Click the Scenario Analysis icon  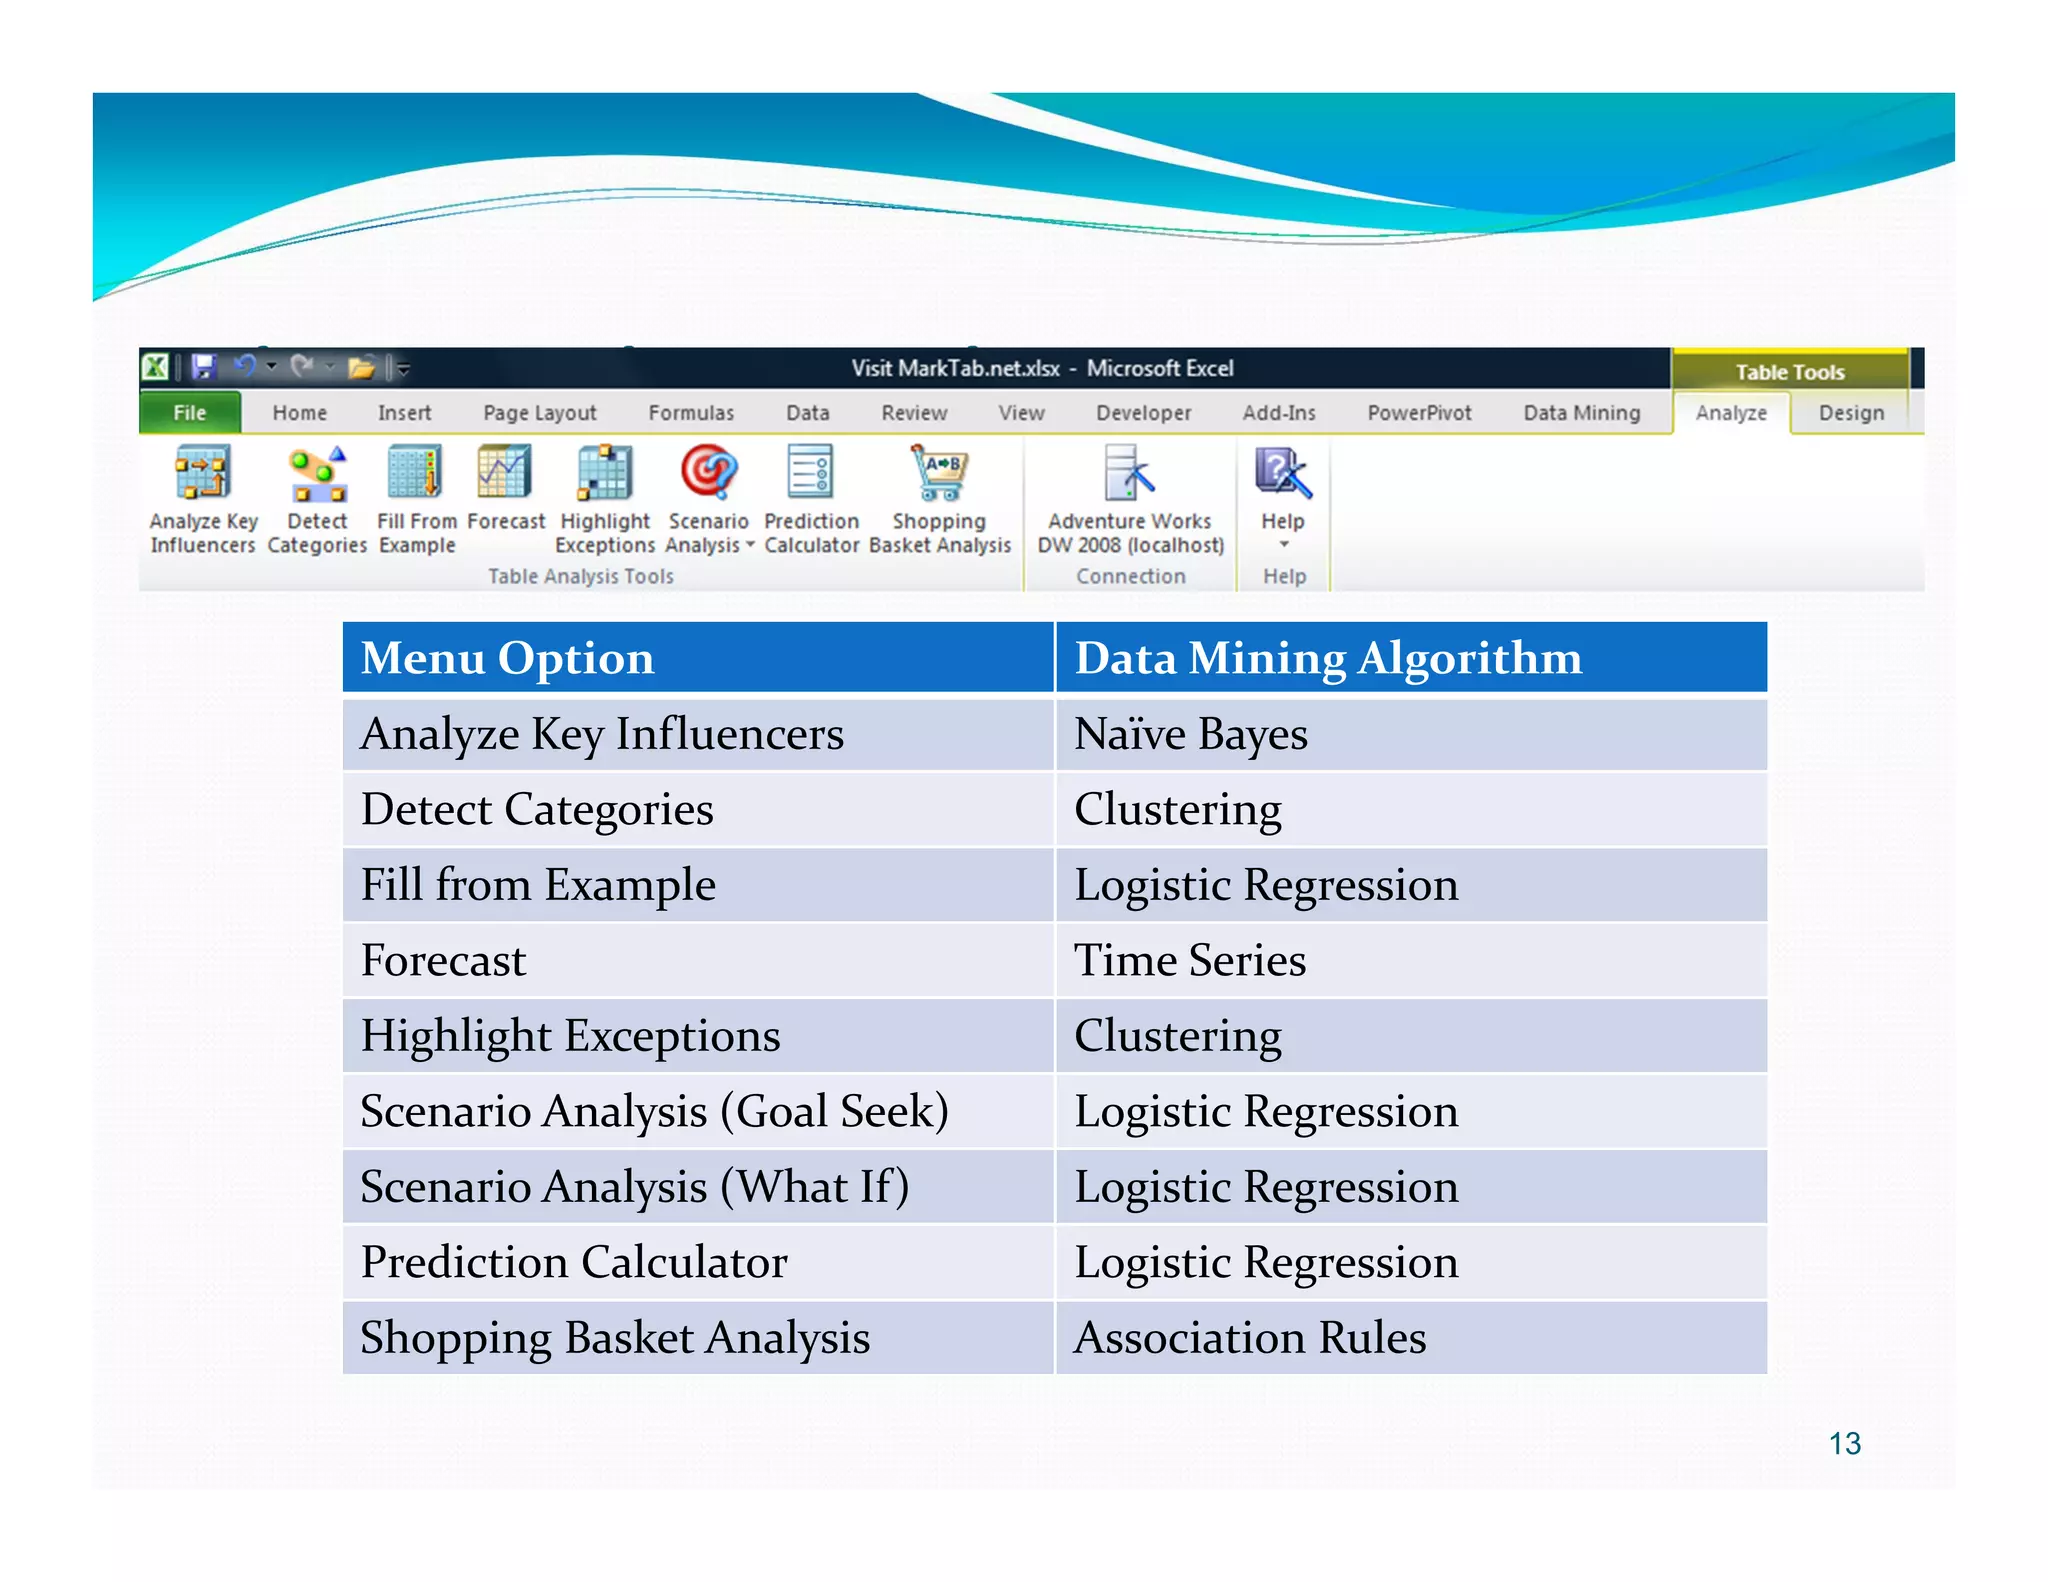(x=708, y=472)
